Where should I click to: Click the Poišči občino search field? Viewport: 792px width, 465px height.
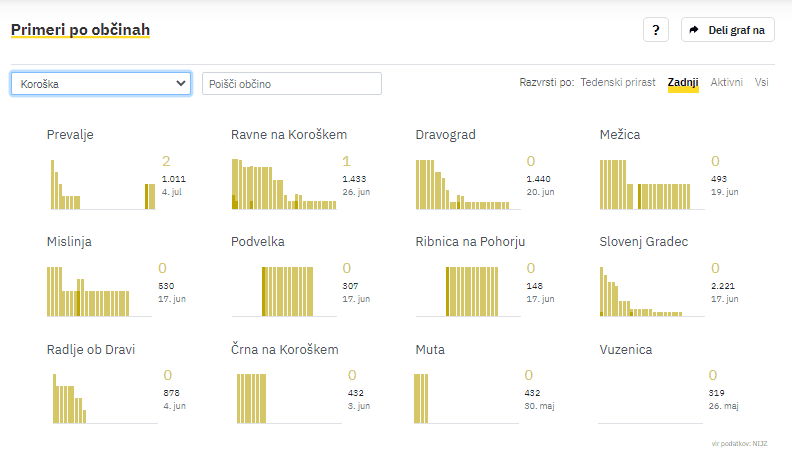pyautogui.click(x=292, y=84)
